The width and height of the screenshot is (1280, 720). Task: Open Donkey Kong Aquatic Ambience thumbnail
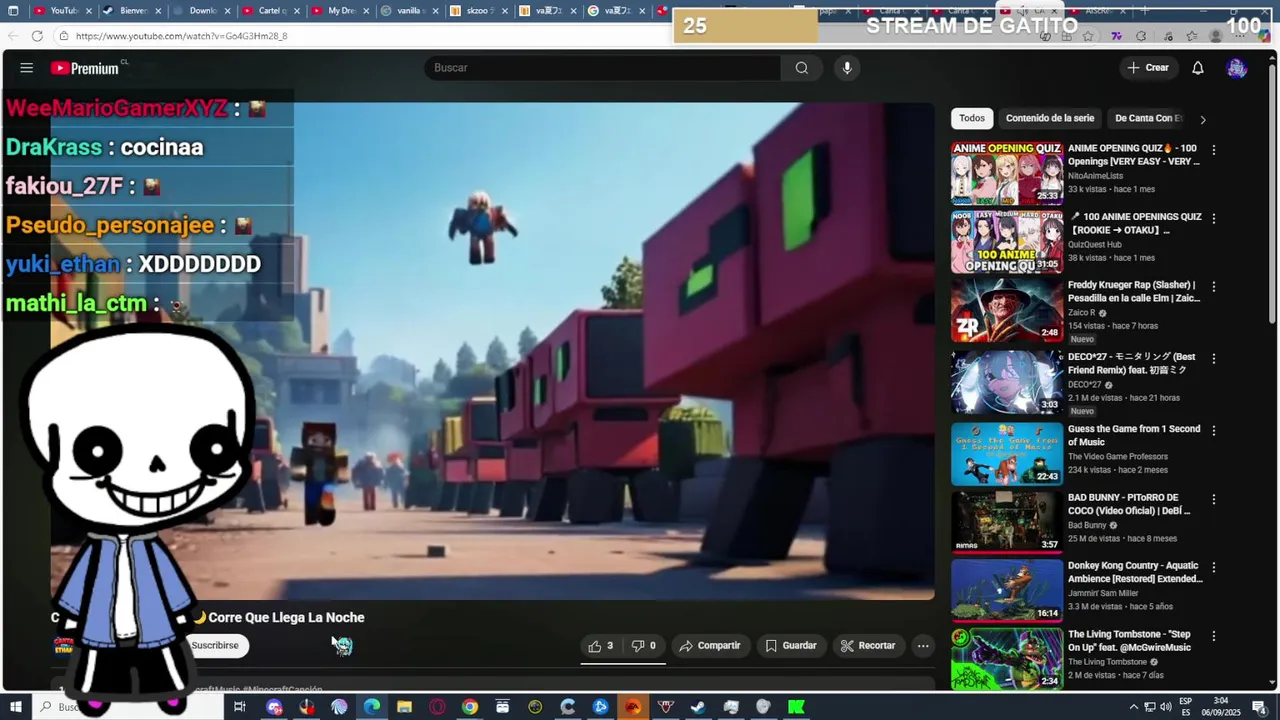(x=1007, y=590)
